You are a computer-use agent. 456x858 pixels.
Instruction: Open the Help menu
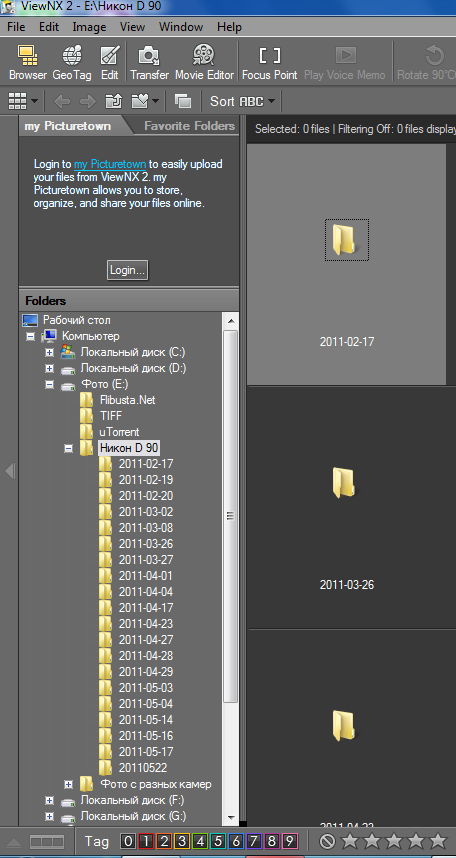(229, 27)
